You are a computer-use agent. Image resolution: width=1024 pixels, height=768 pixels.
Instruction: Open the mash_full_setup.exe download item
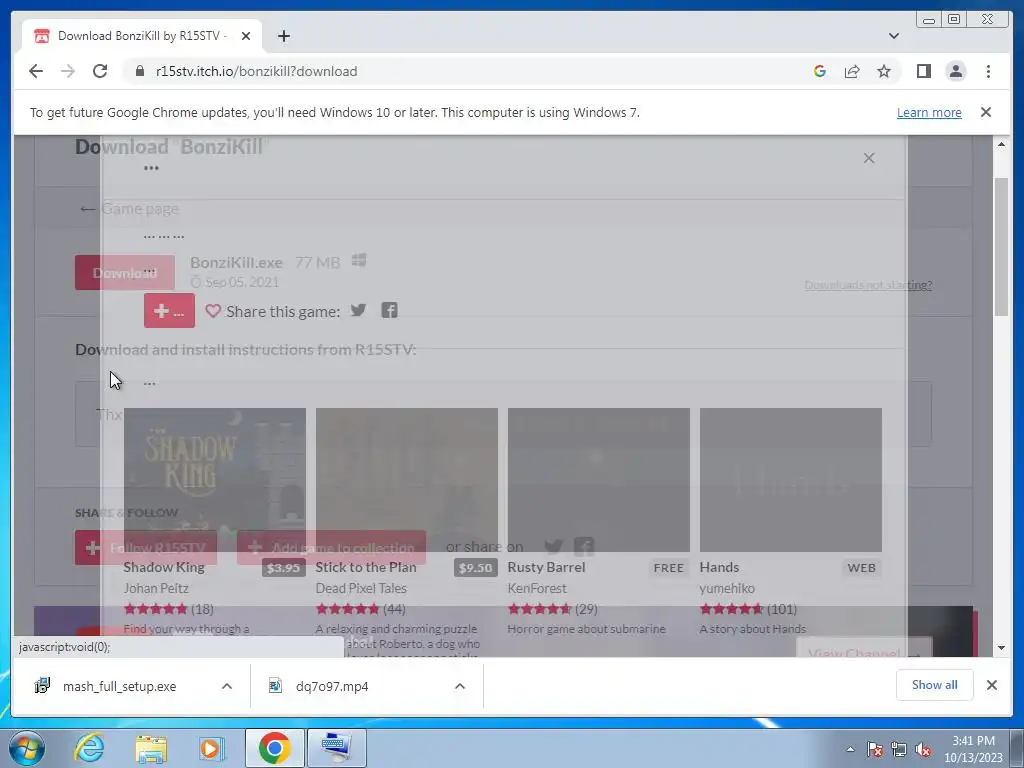[x=120, y=686]
